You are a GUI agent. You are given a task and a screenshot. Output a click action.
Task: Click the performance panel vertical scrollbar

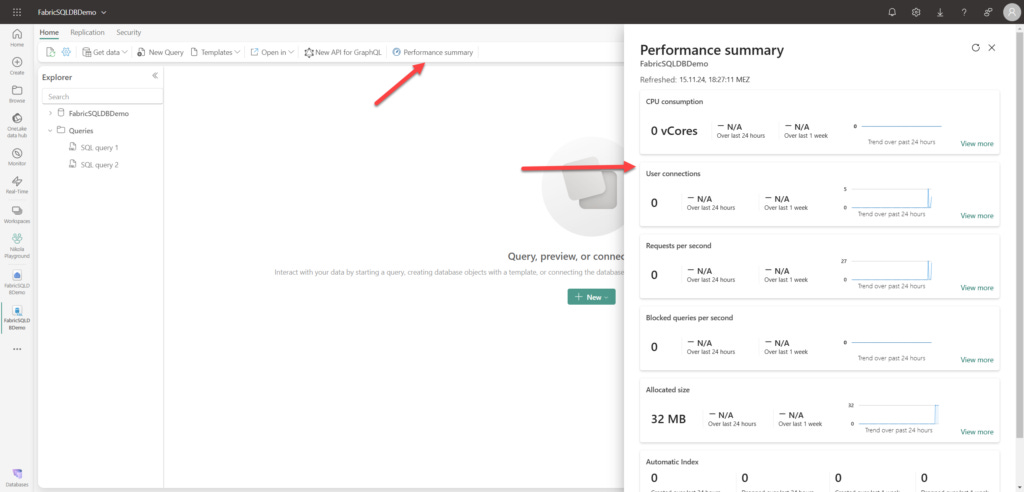tap(1020, 235)
